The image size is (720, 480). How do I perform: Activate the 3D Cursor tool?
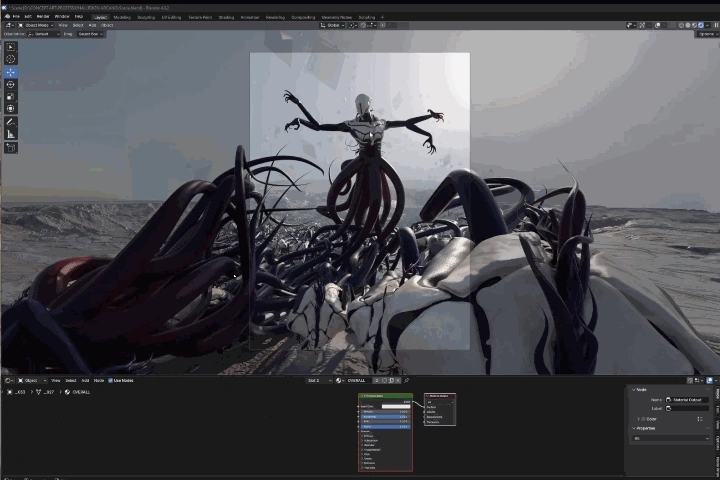point(11,59)
